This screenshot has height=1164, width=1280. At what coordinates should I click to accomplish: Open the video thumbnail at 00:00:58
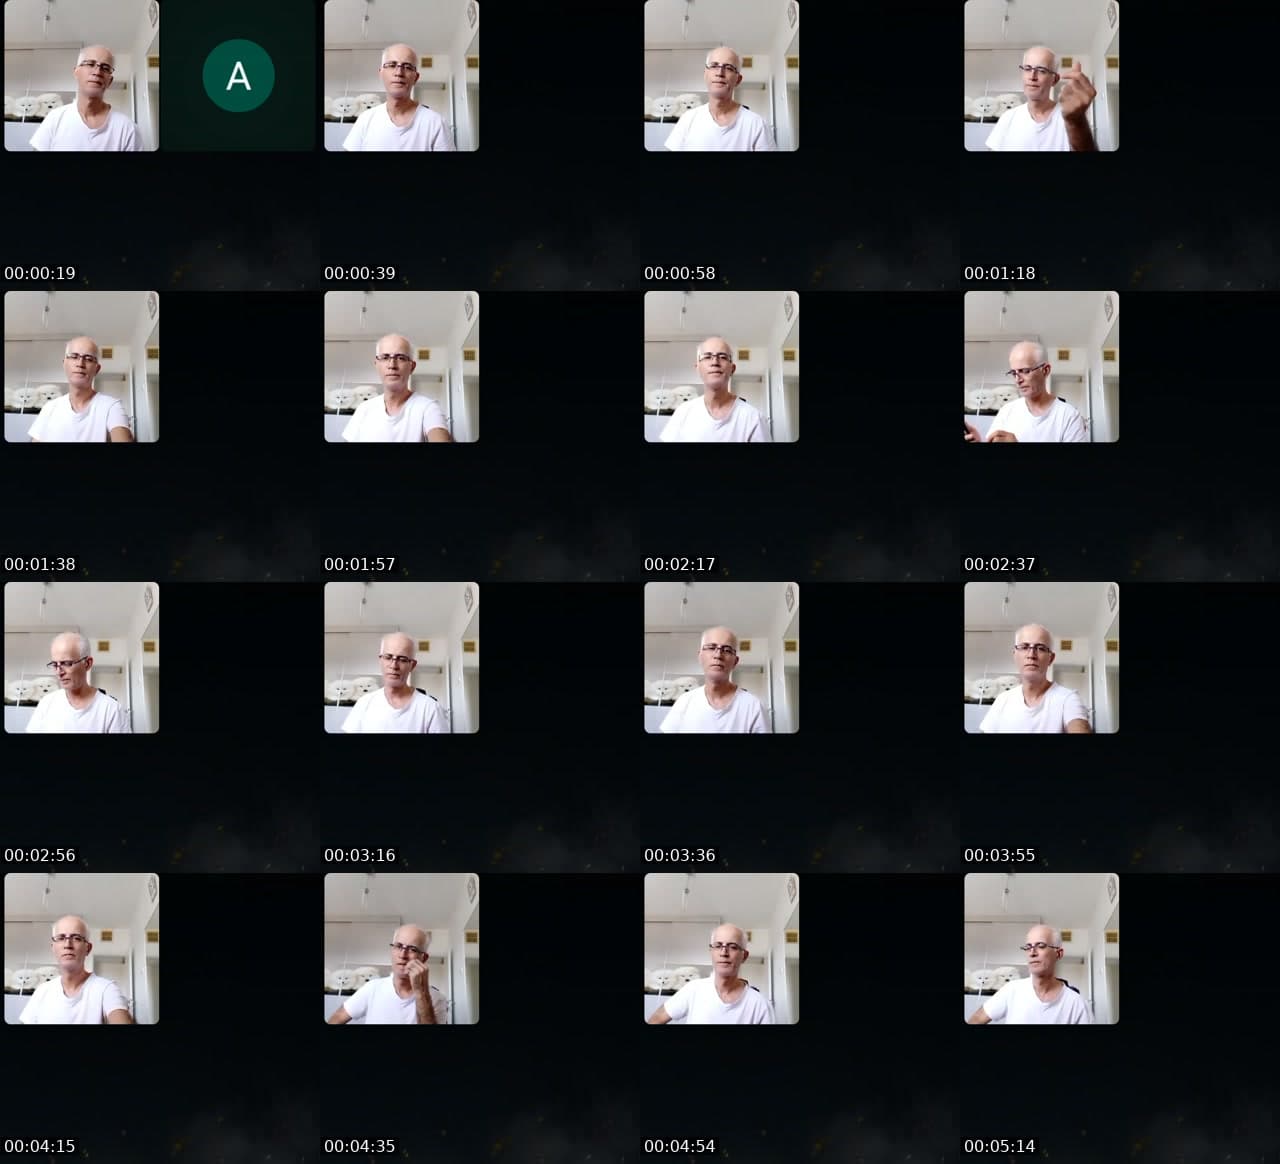coord(721,76)
